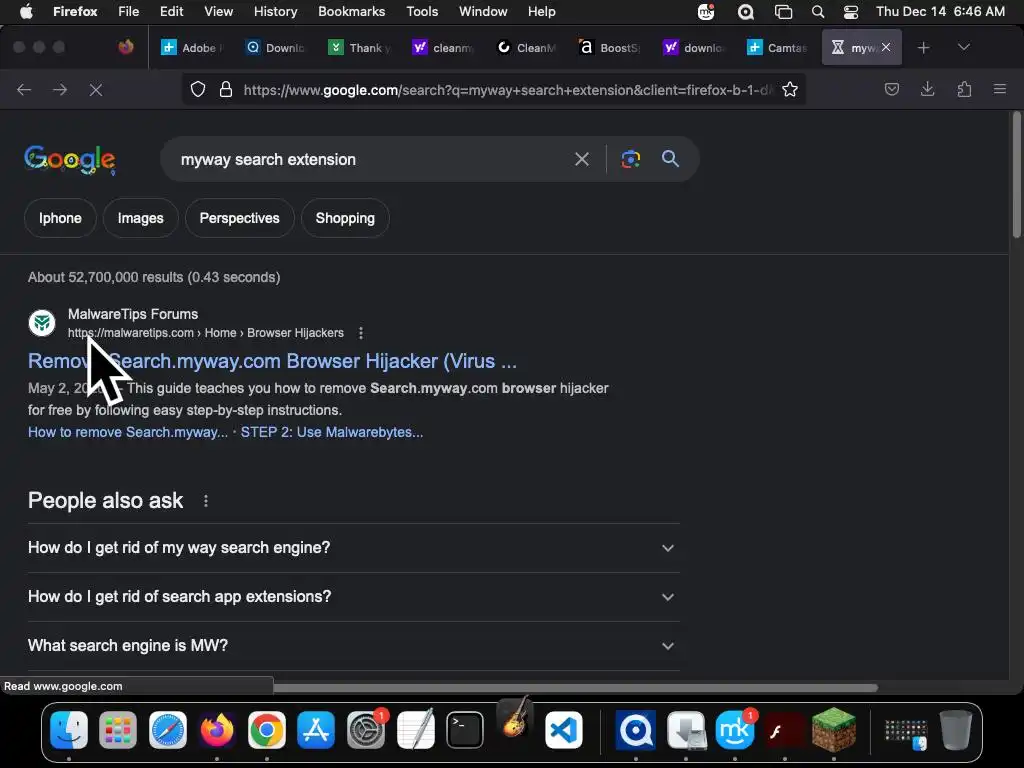Filter results by Perspectives
The height and width of the screenshot is (768, 1024).
click(x=240, y=218)
